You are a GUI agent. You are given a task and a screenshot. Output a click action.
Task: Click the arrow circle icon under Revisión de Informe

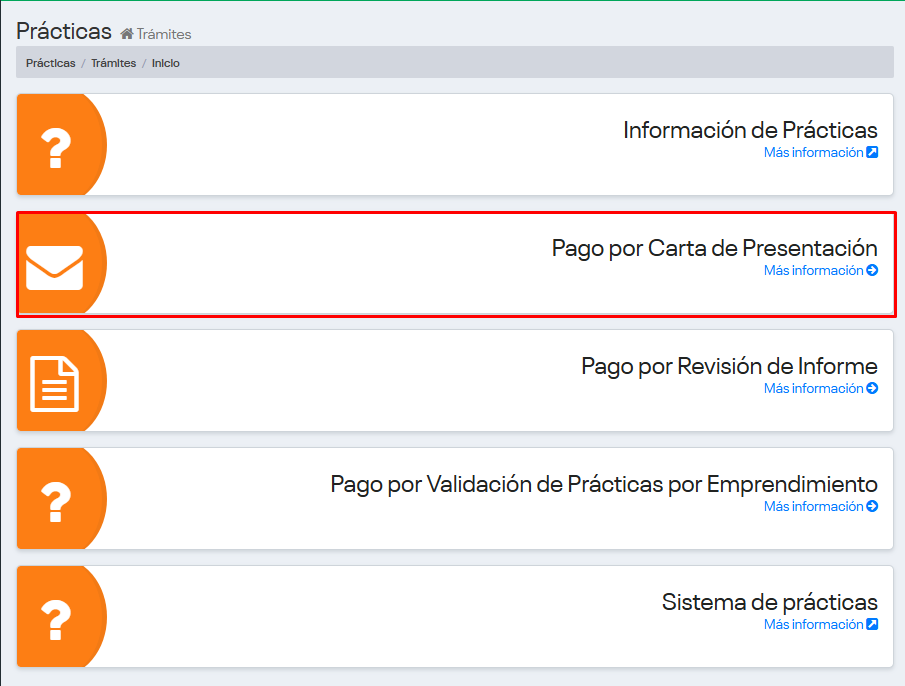[x=872, y=389]
